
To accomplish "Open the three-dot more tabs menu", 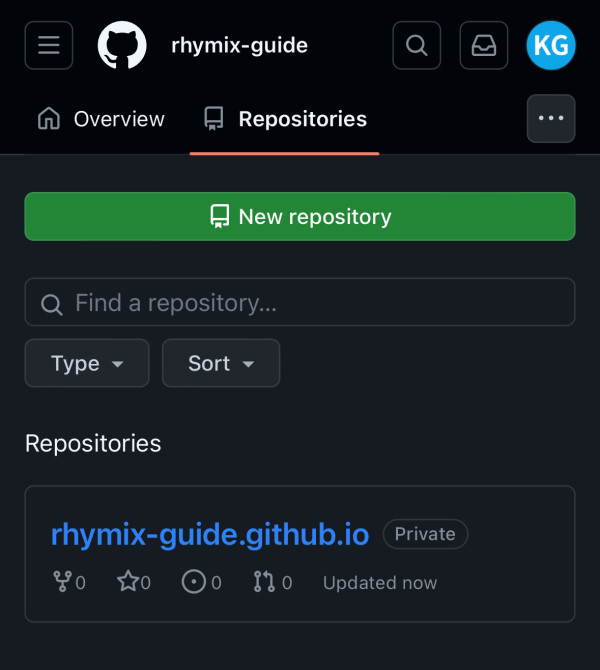I will 551,118.
